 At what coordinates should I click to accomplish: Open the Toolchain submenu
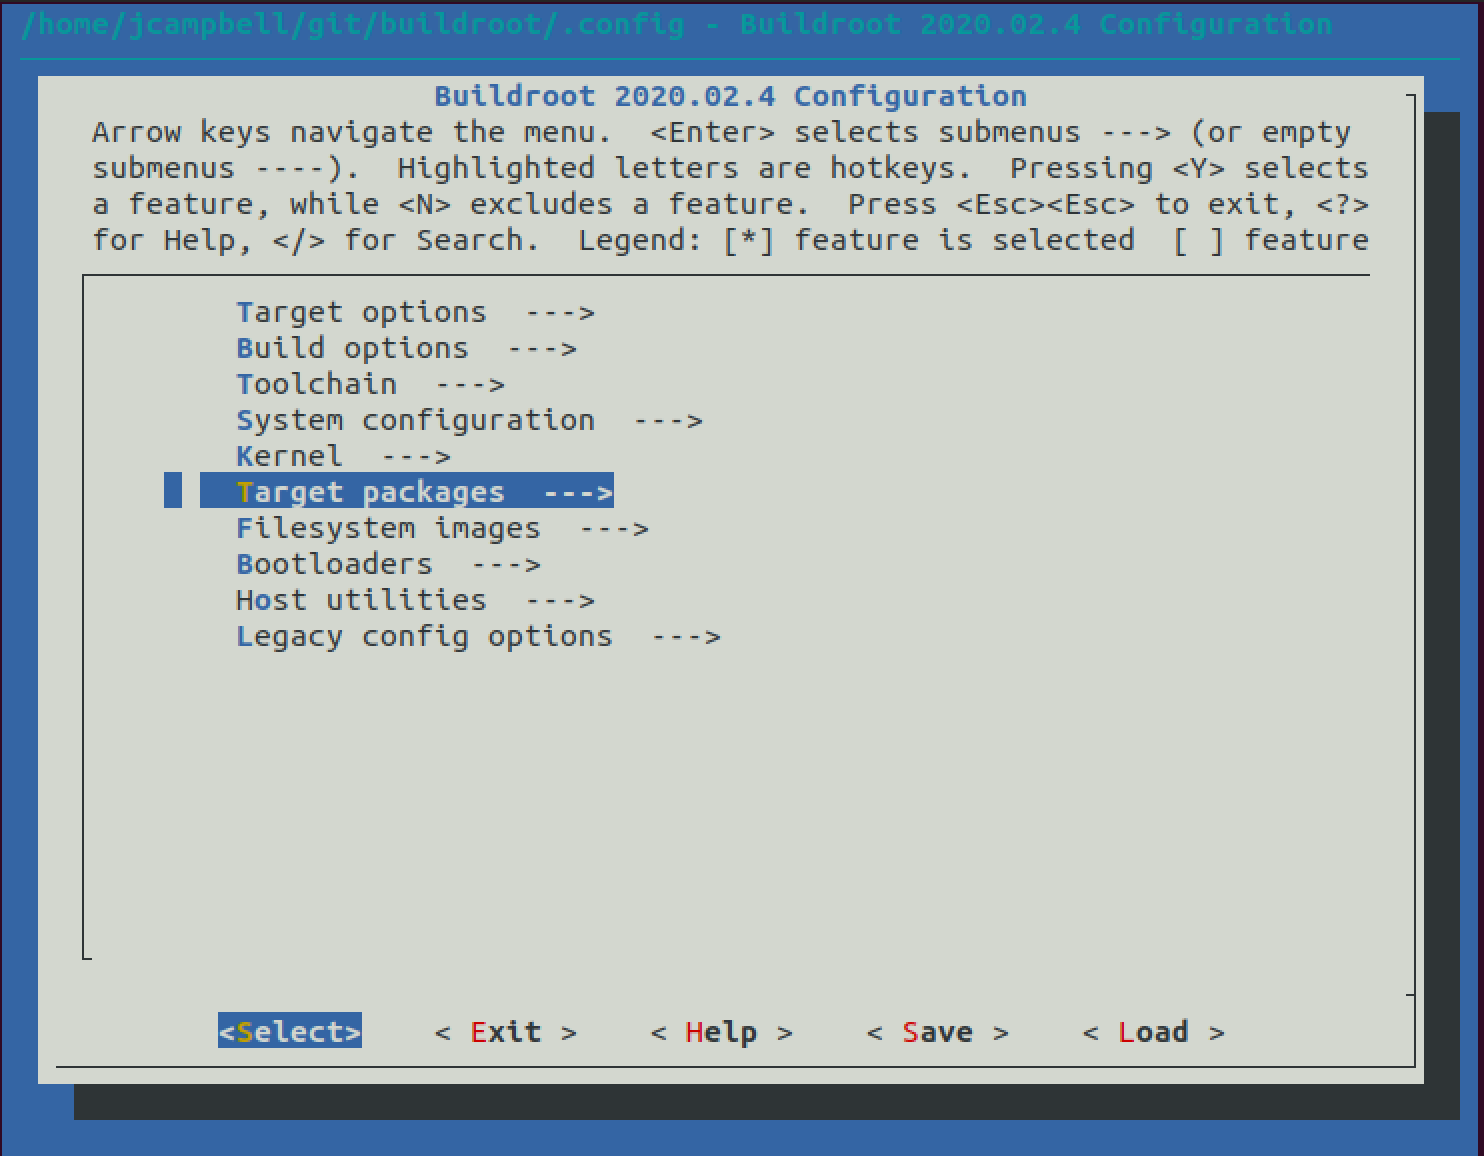click(x=370, y=384)
